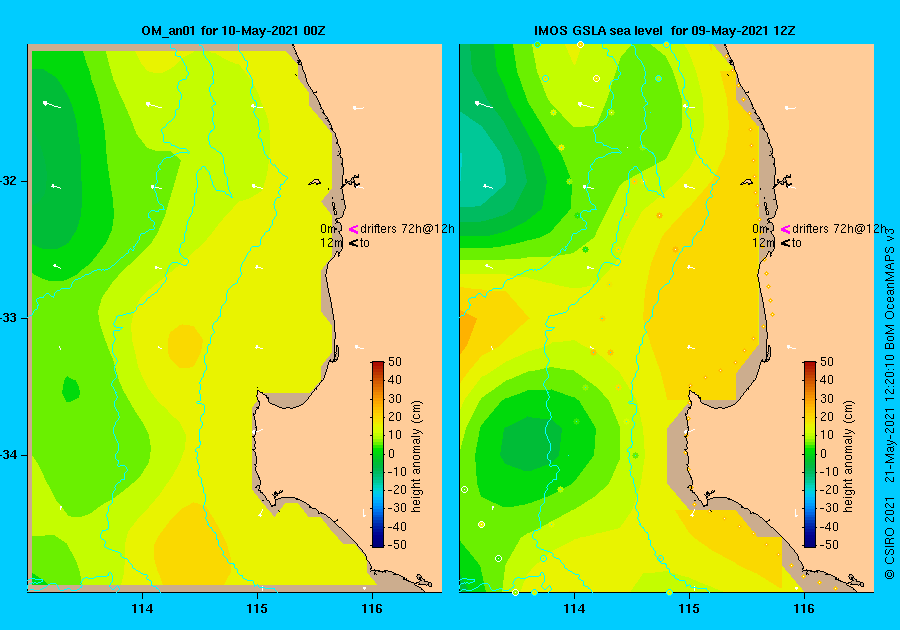Select the 'IMOS GSLA sea level for 09-May-2021 12Z' title
This screenshot has width=900, height=630.
pyautogui.click(x=665, y=31)
